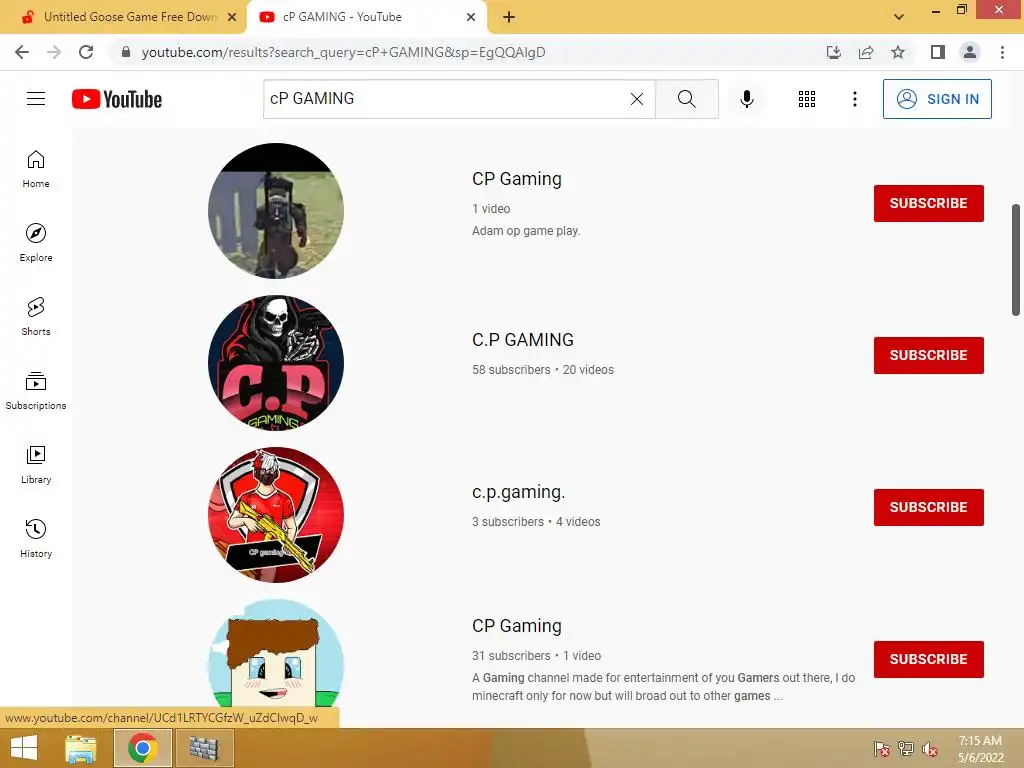The width and height of the screenshot is (1024, 768).
Task: Open the c.p.gaming. channel title
Action: (519, 492)
